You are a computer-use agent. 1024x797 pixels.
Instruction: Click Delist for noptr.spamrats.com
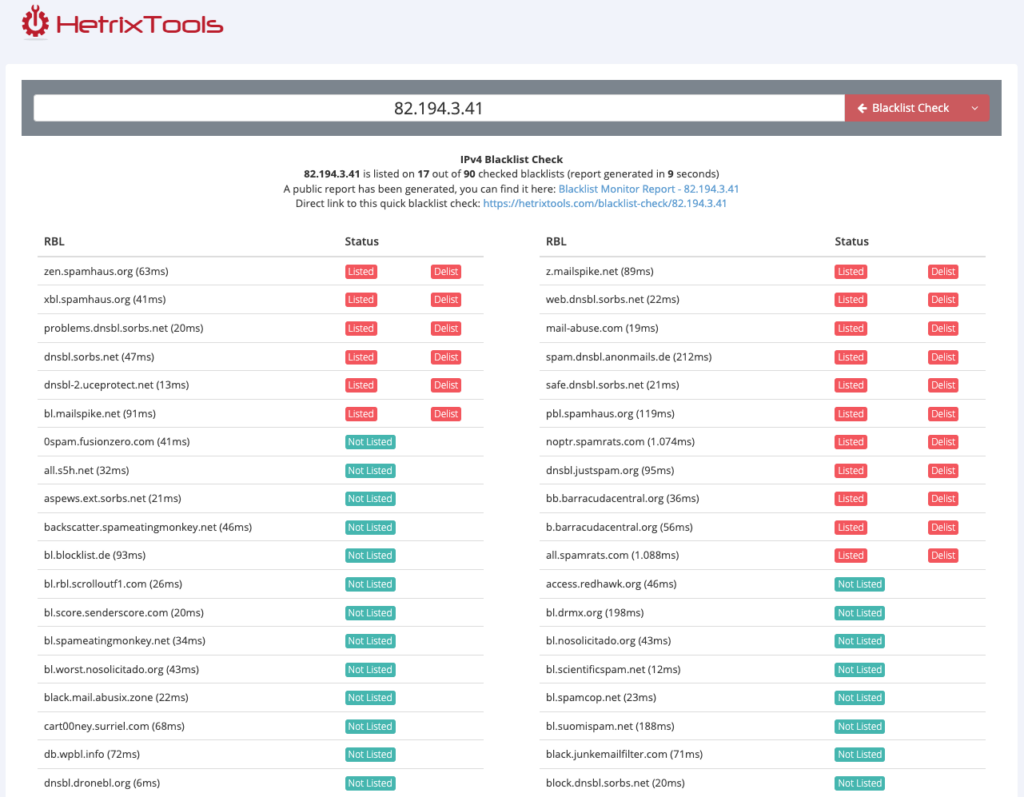943,442
